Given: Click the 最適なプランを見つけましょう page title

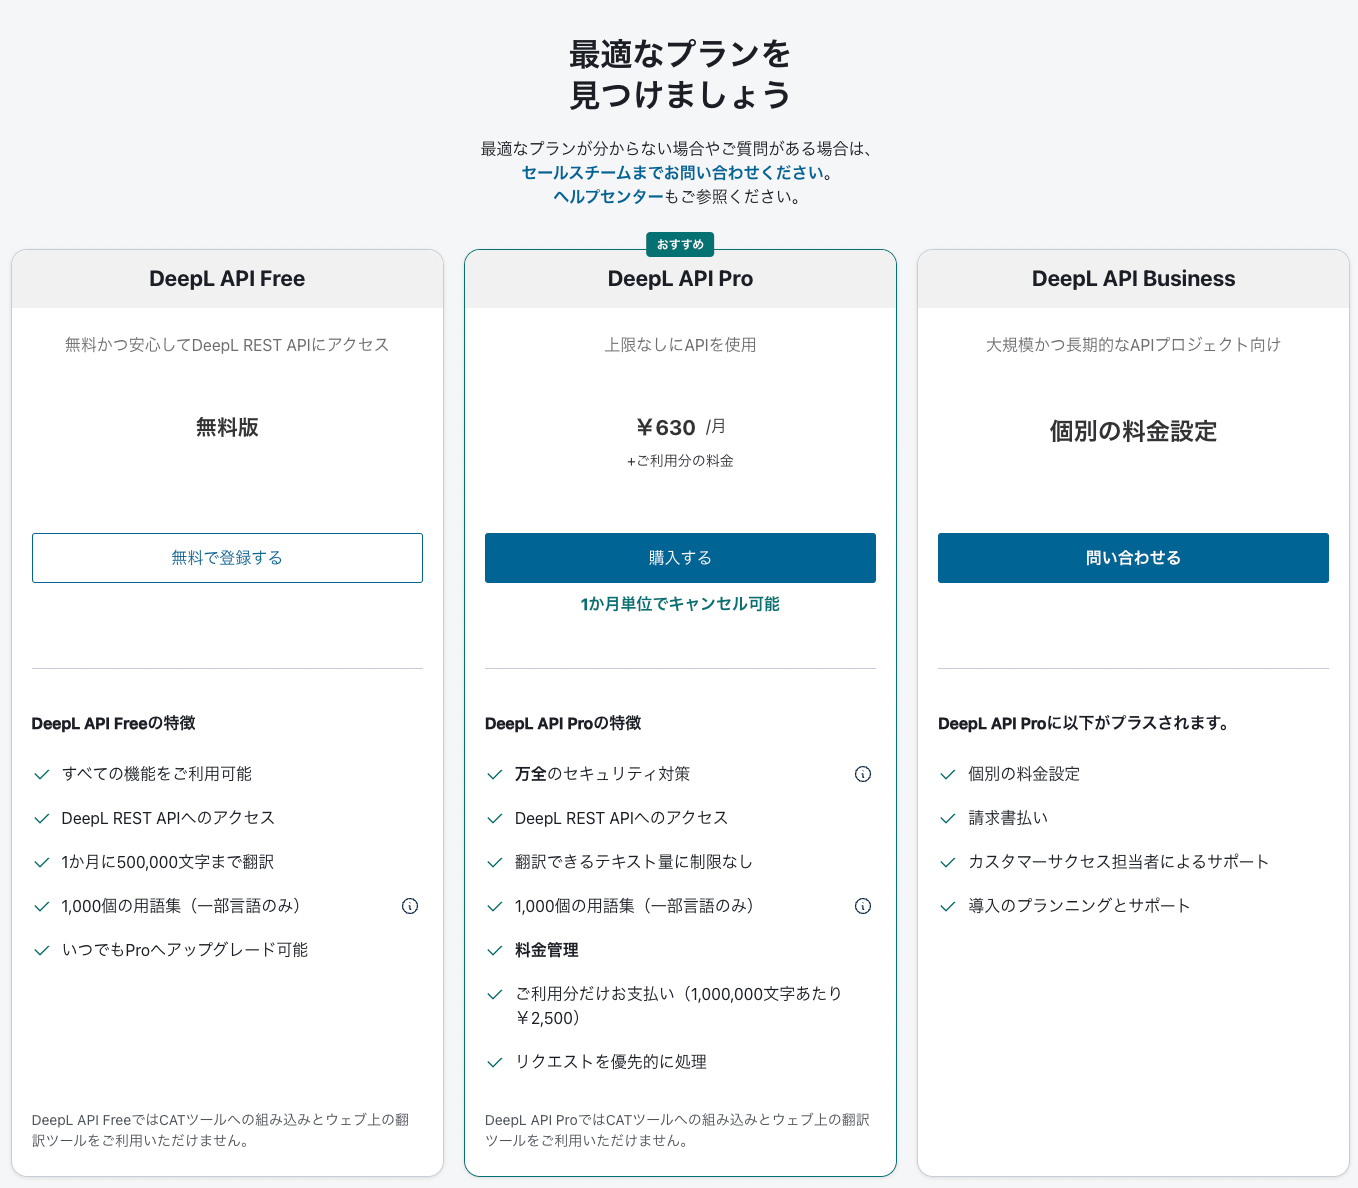Looking at the screenshot, I should click(x=680, y=74).
